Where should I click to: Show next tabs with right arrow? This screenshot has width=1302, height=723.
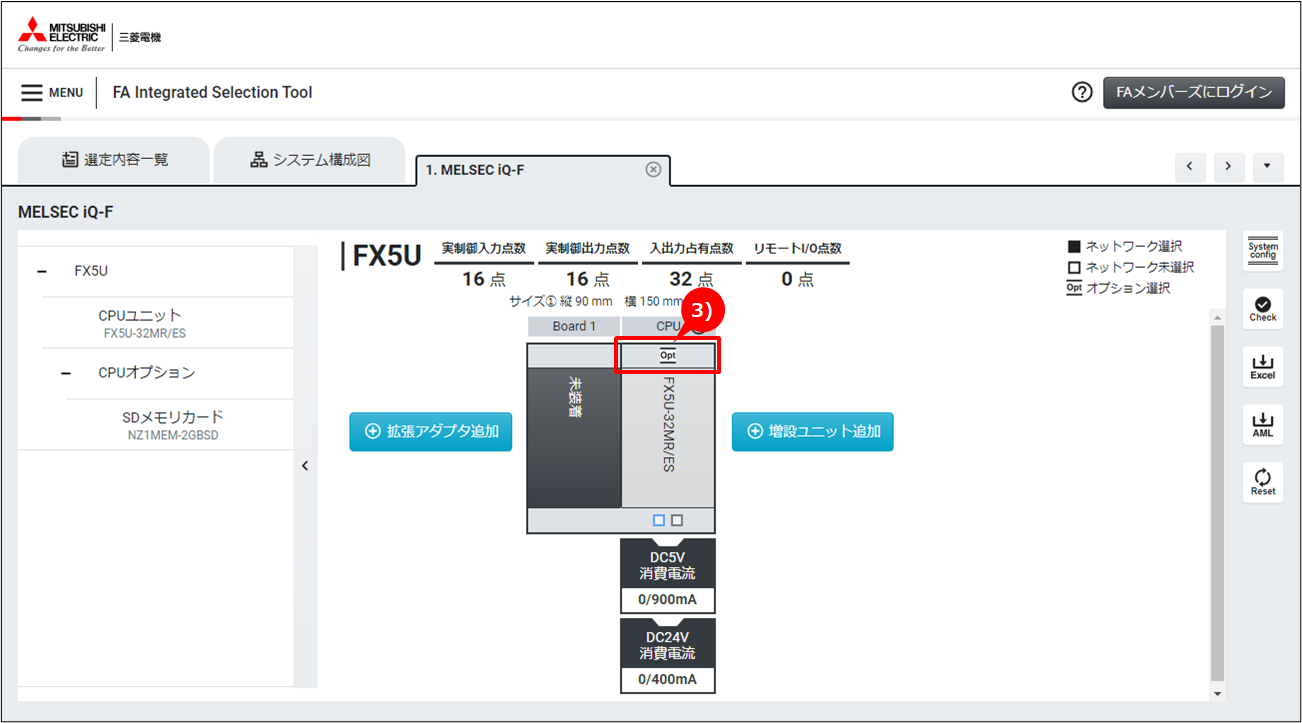1229,167
